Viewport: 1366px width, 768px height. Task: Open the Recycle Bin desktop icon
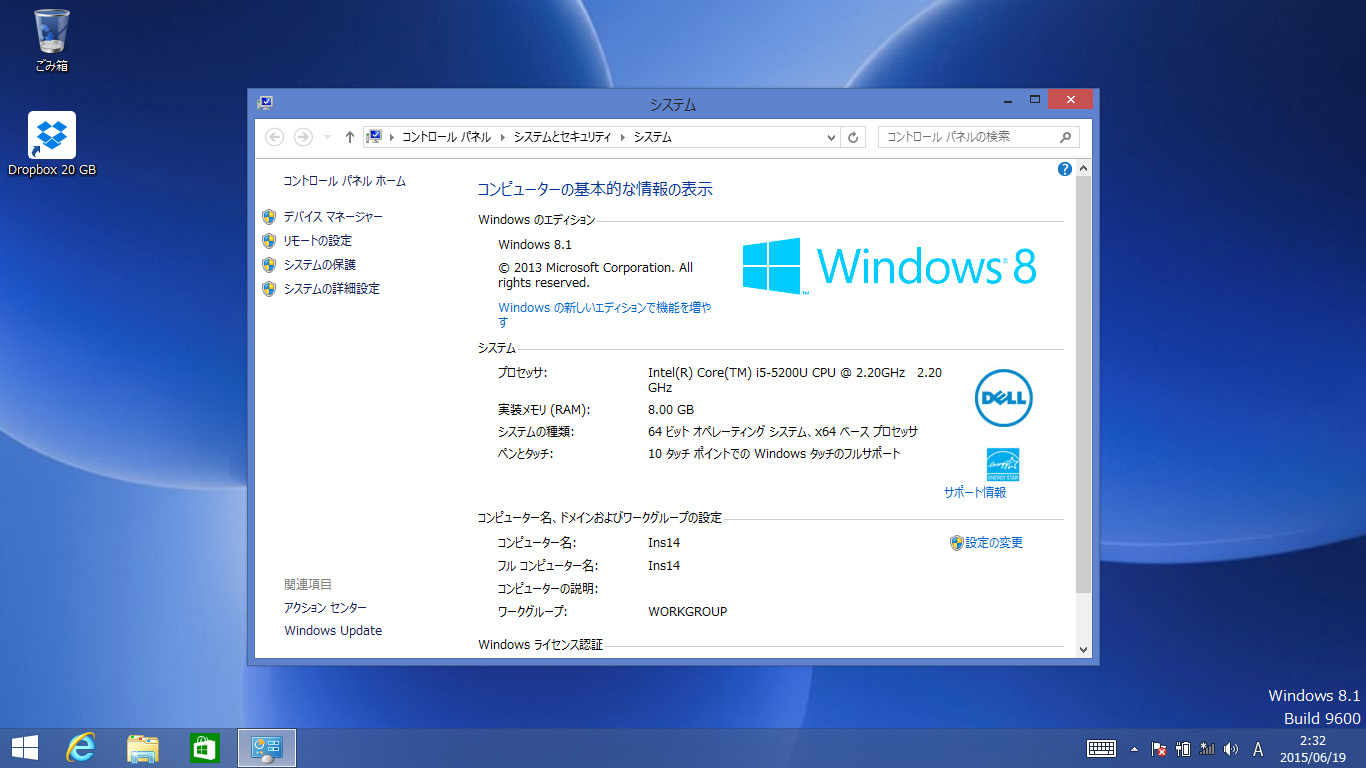click(51, 40)
